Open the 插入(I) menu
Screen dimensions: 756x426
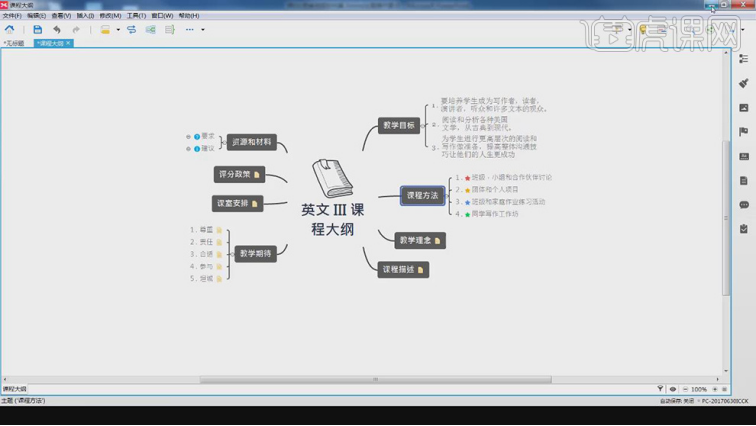pyautogui.click(x=85, y=16)
